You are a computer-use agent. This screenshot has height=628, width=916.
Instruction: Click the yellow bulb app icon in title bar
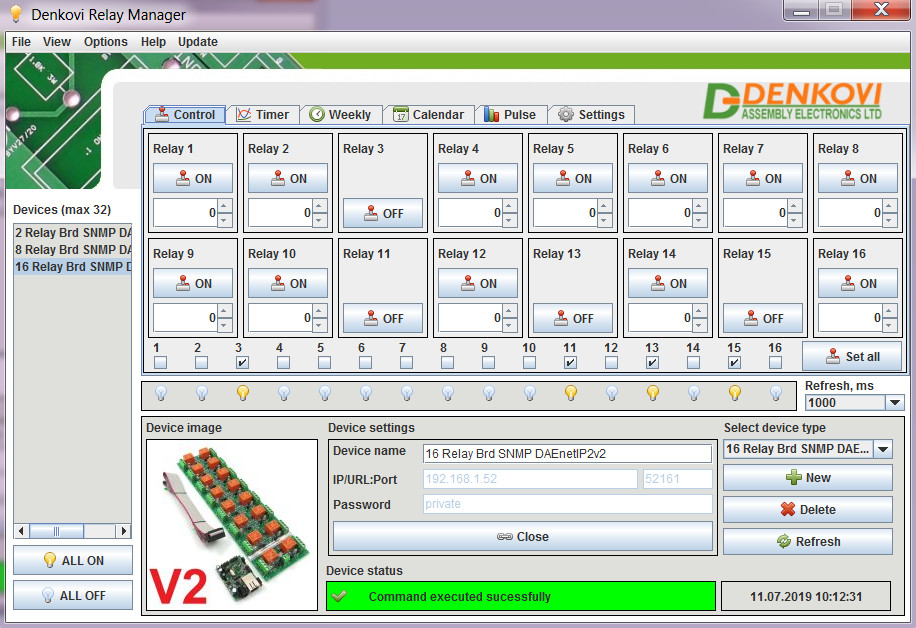tap(16, 14)
